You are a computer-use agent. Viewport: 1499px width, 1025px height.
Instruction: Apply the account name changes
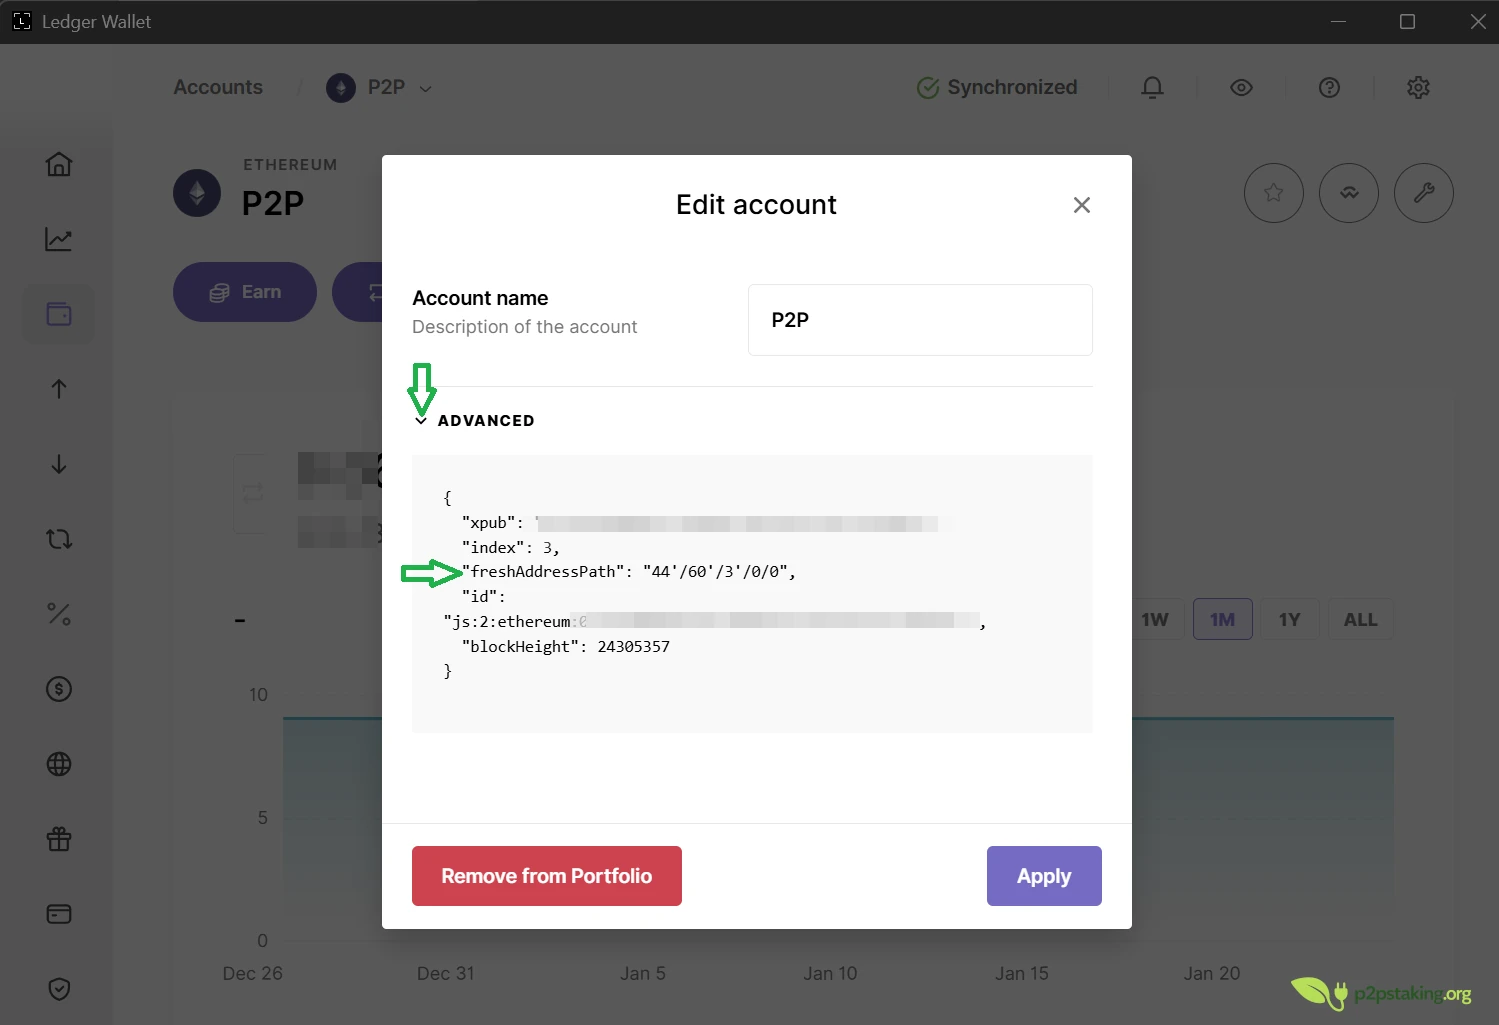click(1043, 875)
